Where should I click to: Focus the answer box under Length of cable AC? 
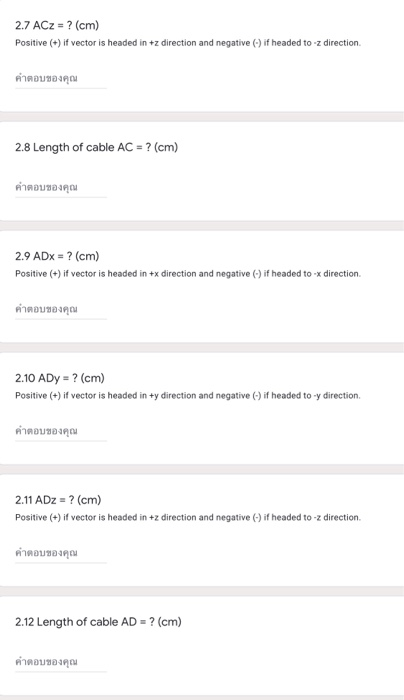pyautogui.click(x=61, y=188)
